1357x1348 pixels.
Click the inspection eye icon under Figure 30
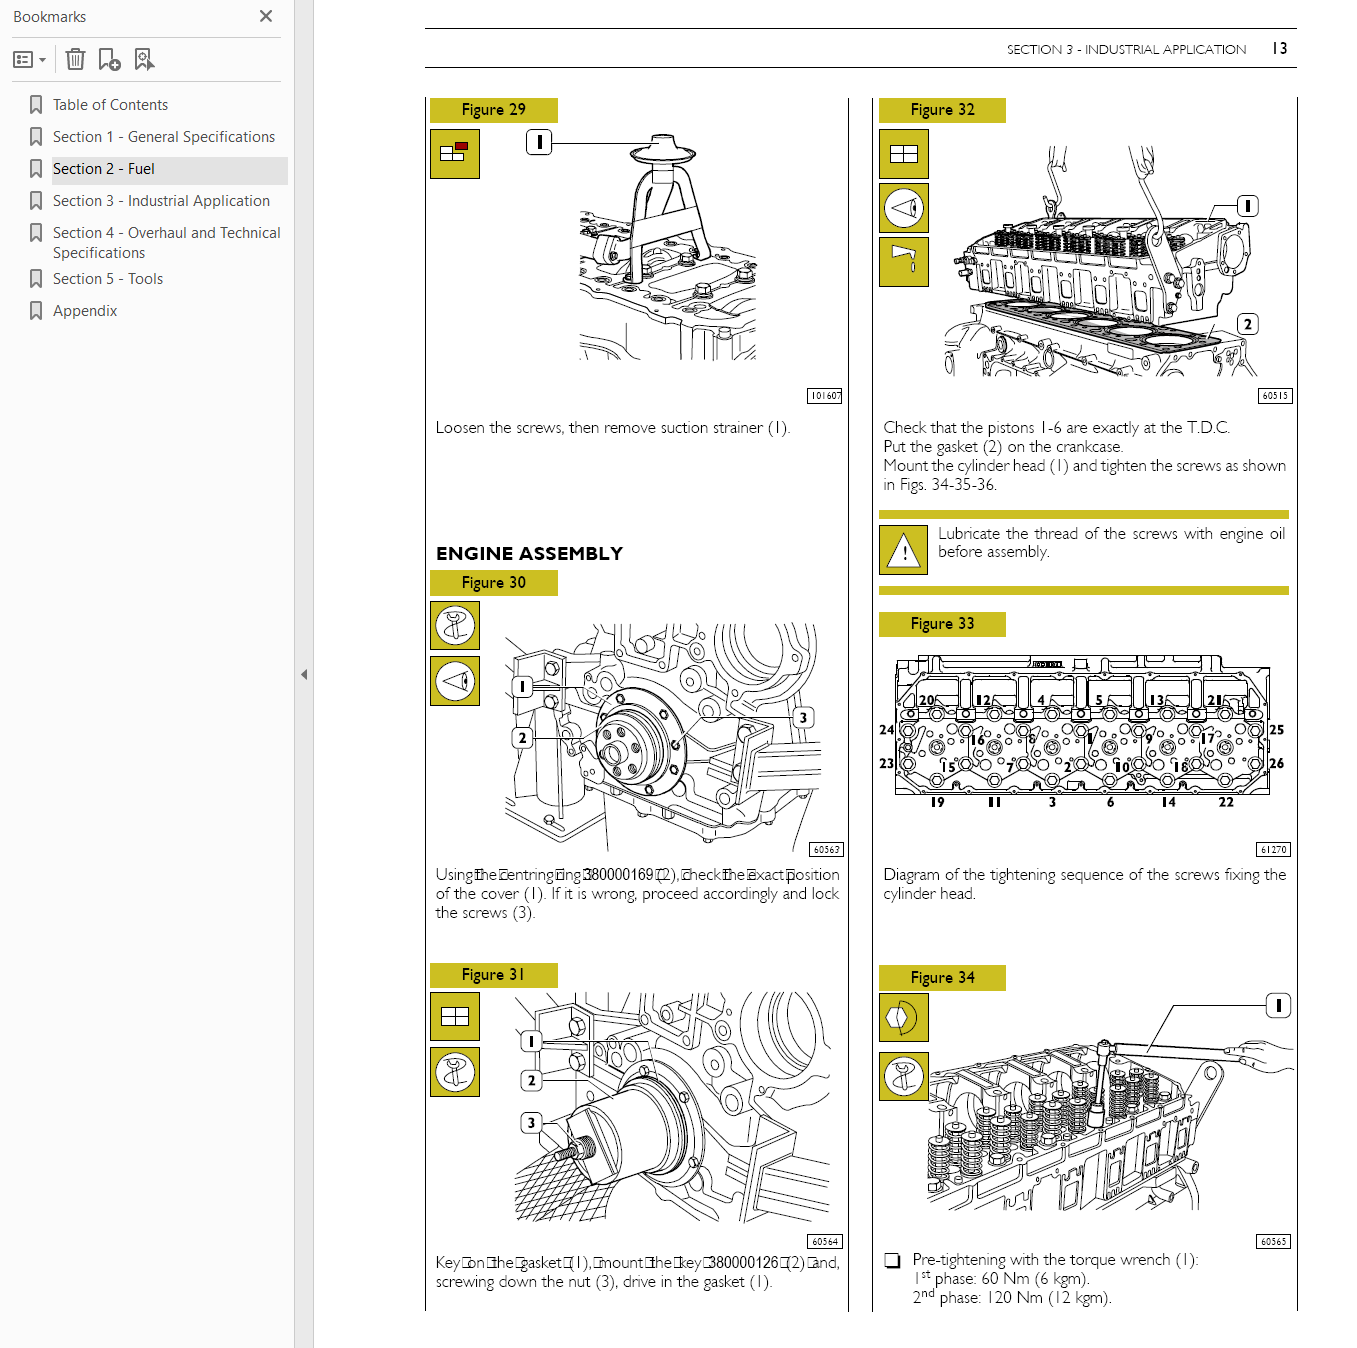(455, 681)
